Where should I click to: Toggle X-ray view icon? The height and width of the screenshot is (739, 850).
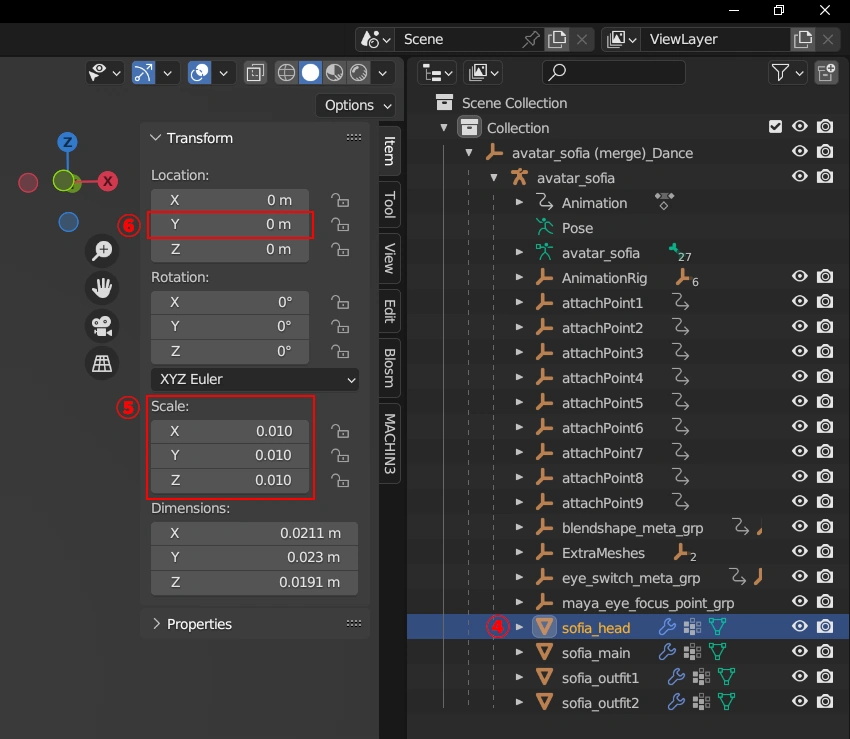click(255, 73)
